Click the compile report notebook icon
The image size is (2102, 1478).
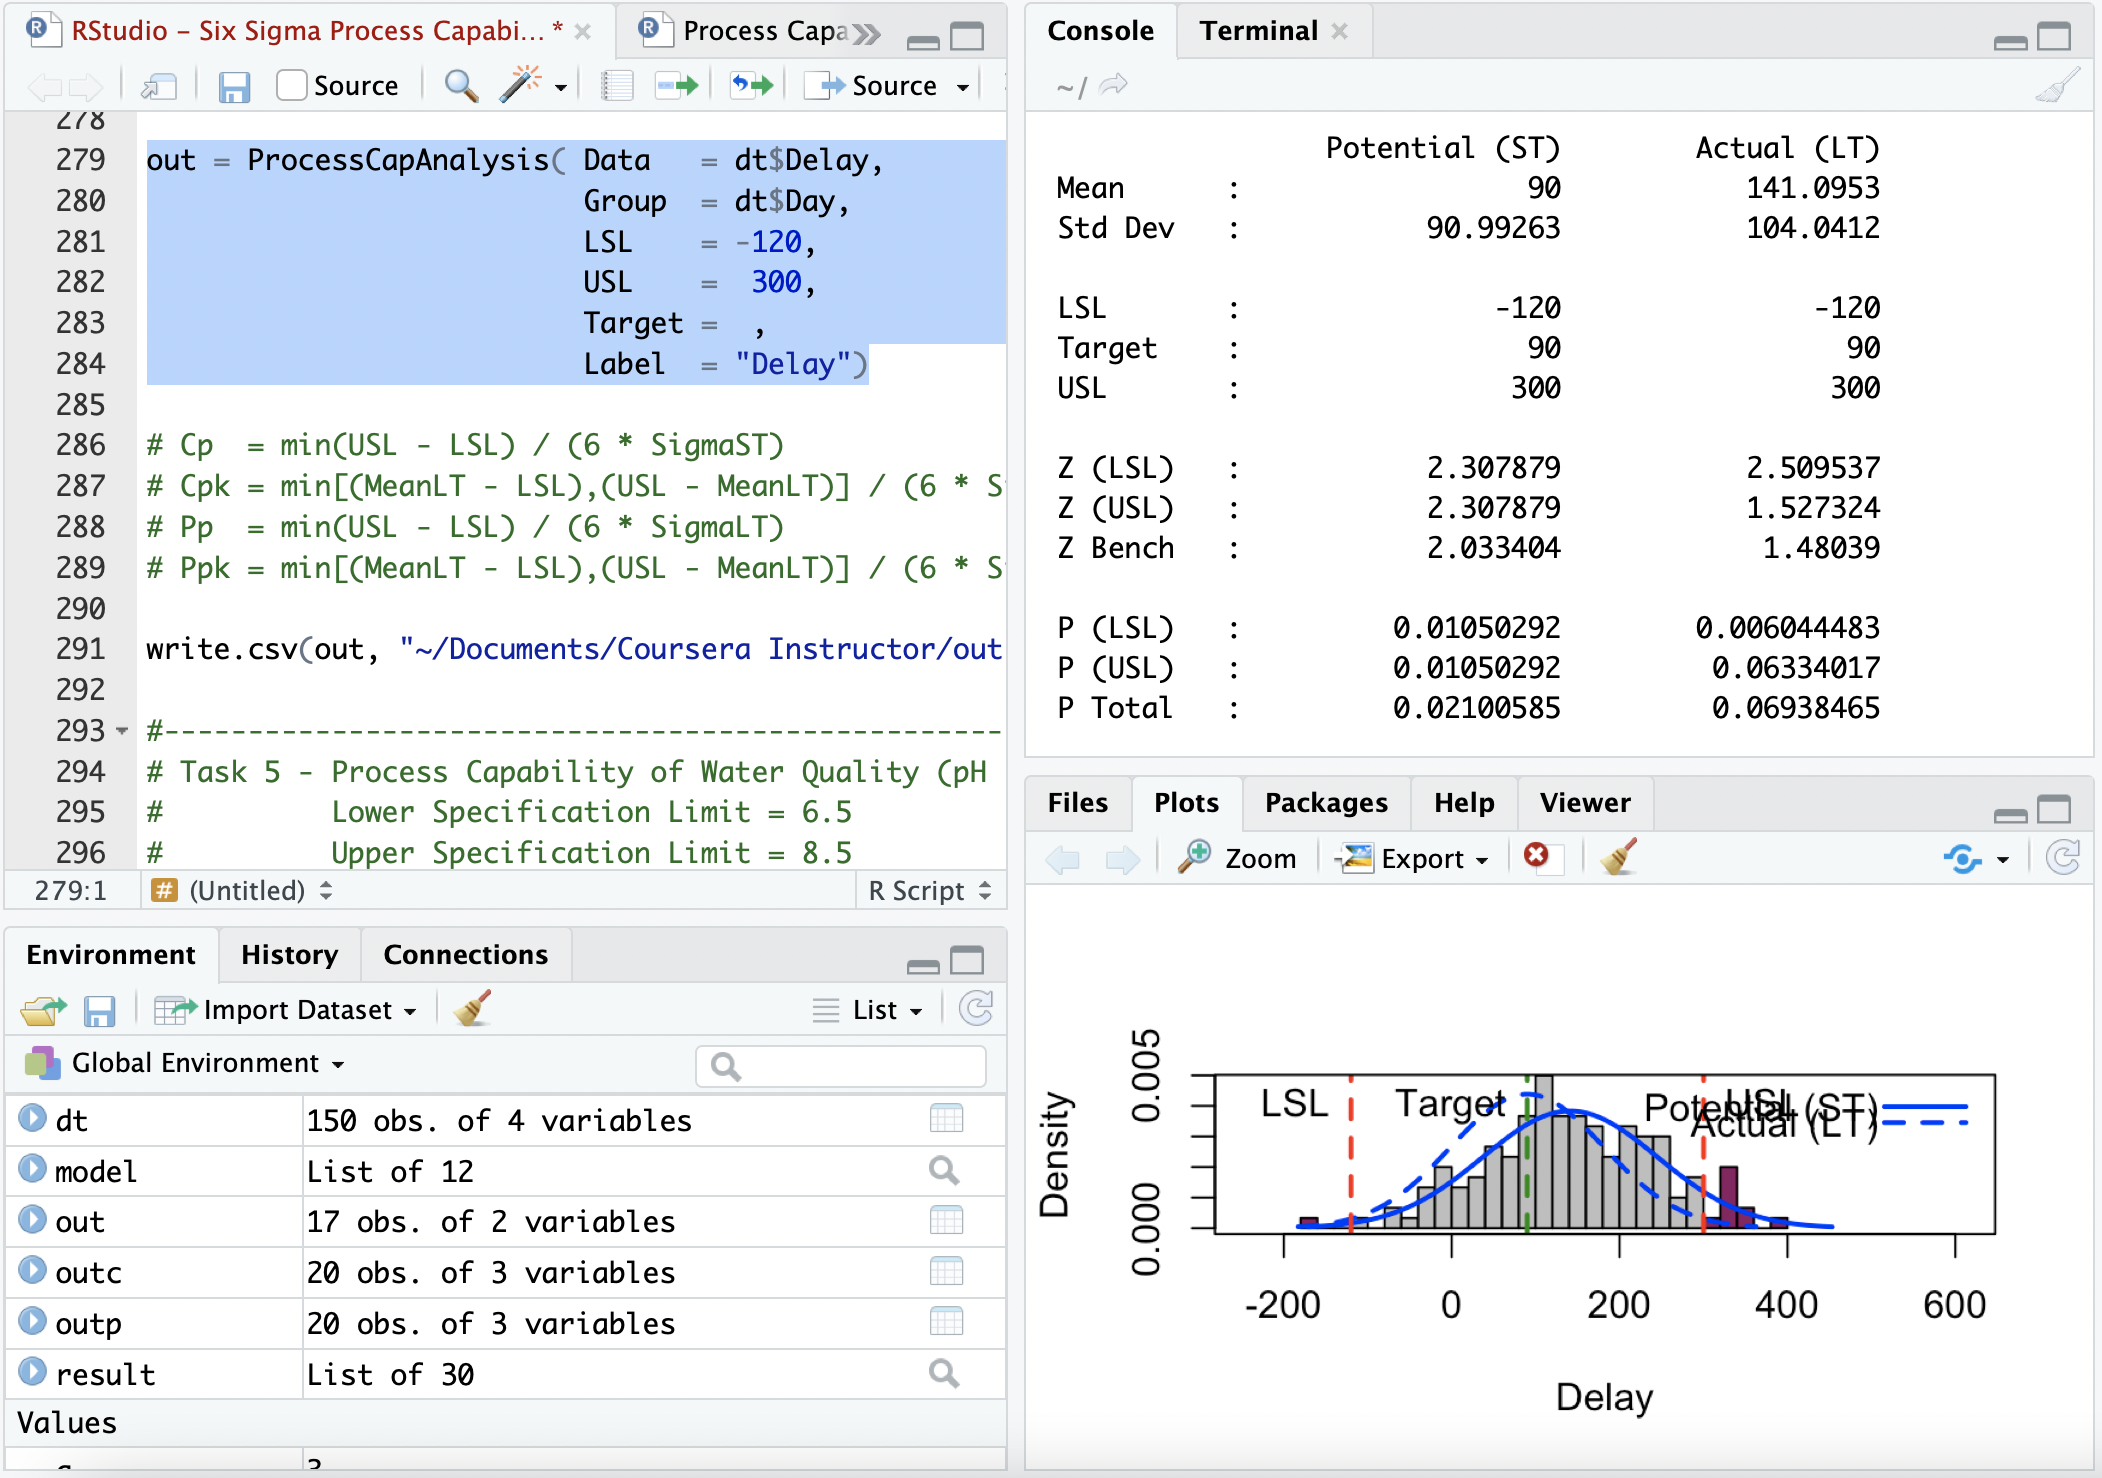[617, 86]
